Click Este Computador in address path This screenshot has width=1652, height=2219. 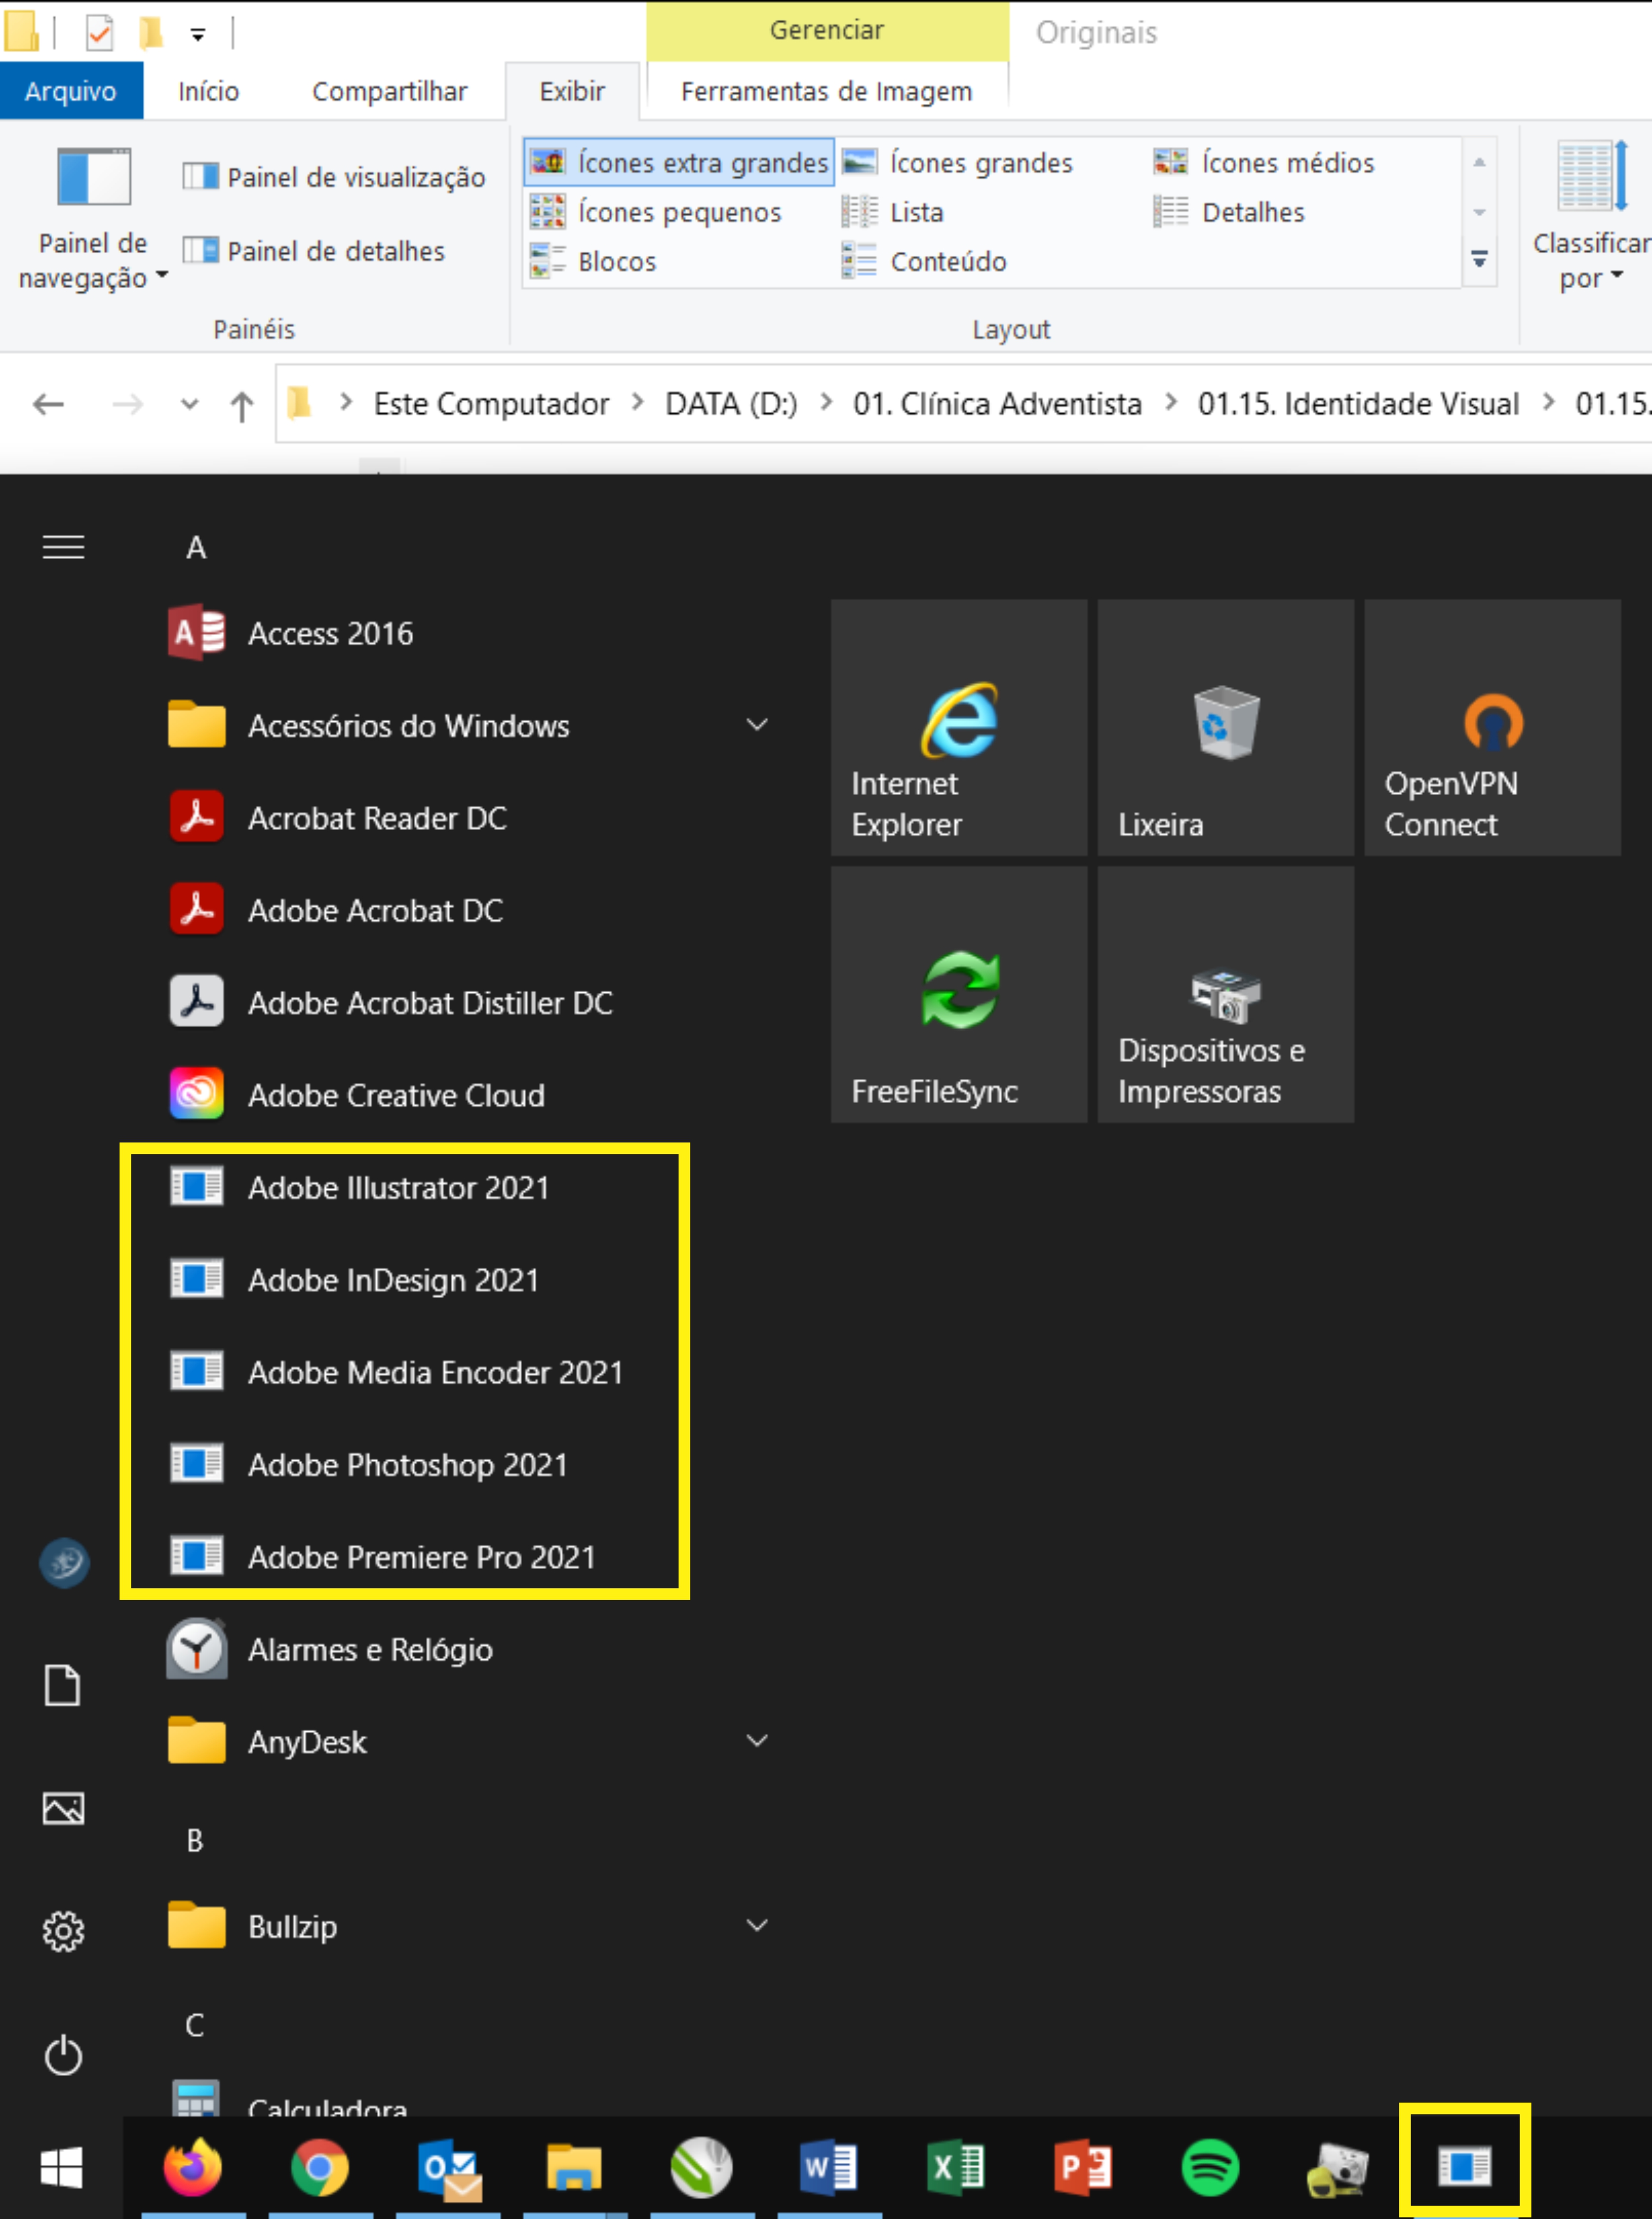(491, 404)
